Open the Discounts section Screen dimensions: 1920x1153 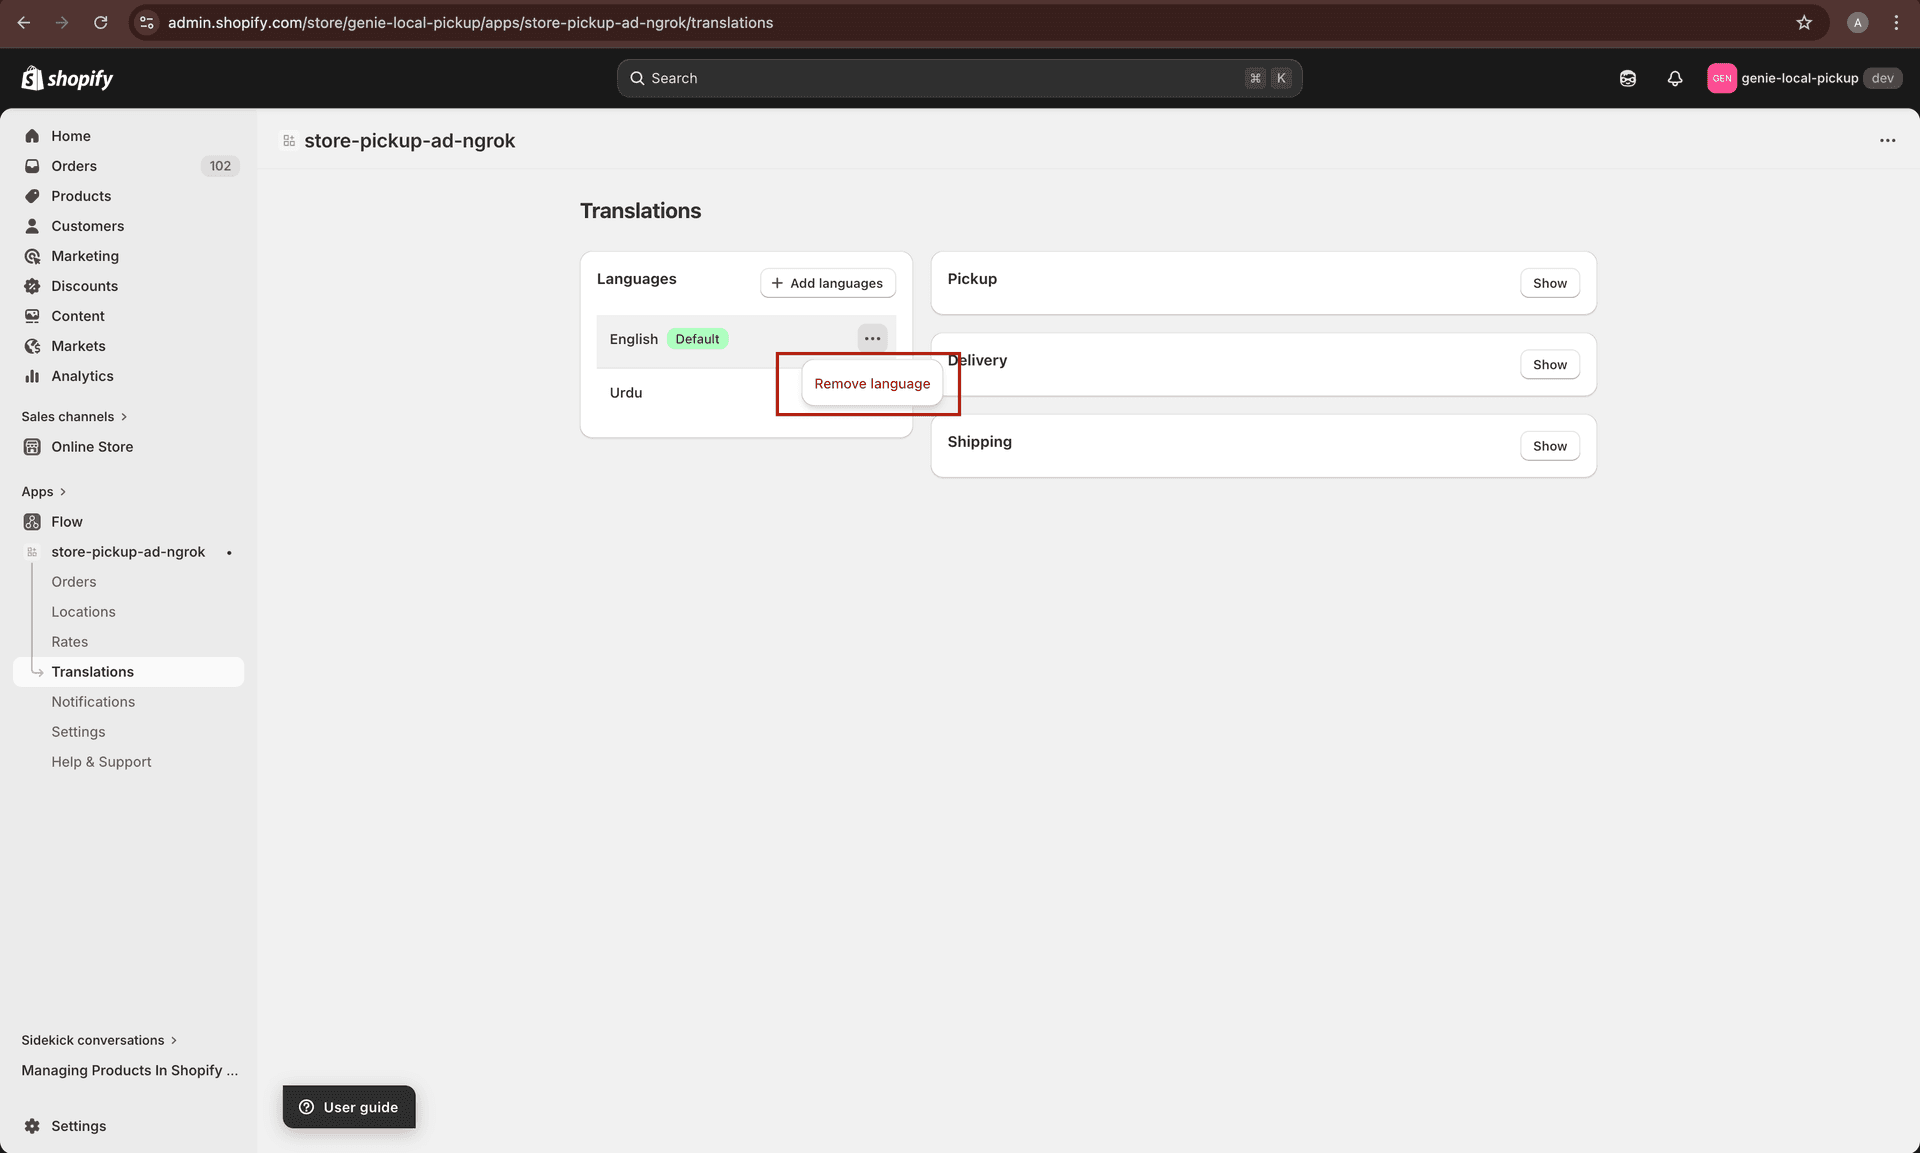(85, 285)
